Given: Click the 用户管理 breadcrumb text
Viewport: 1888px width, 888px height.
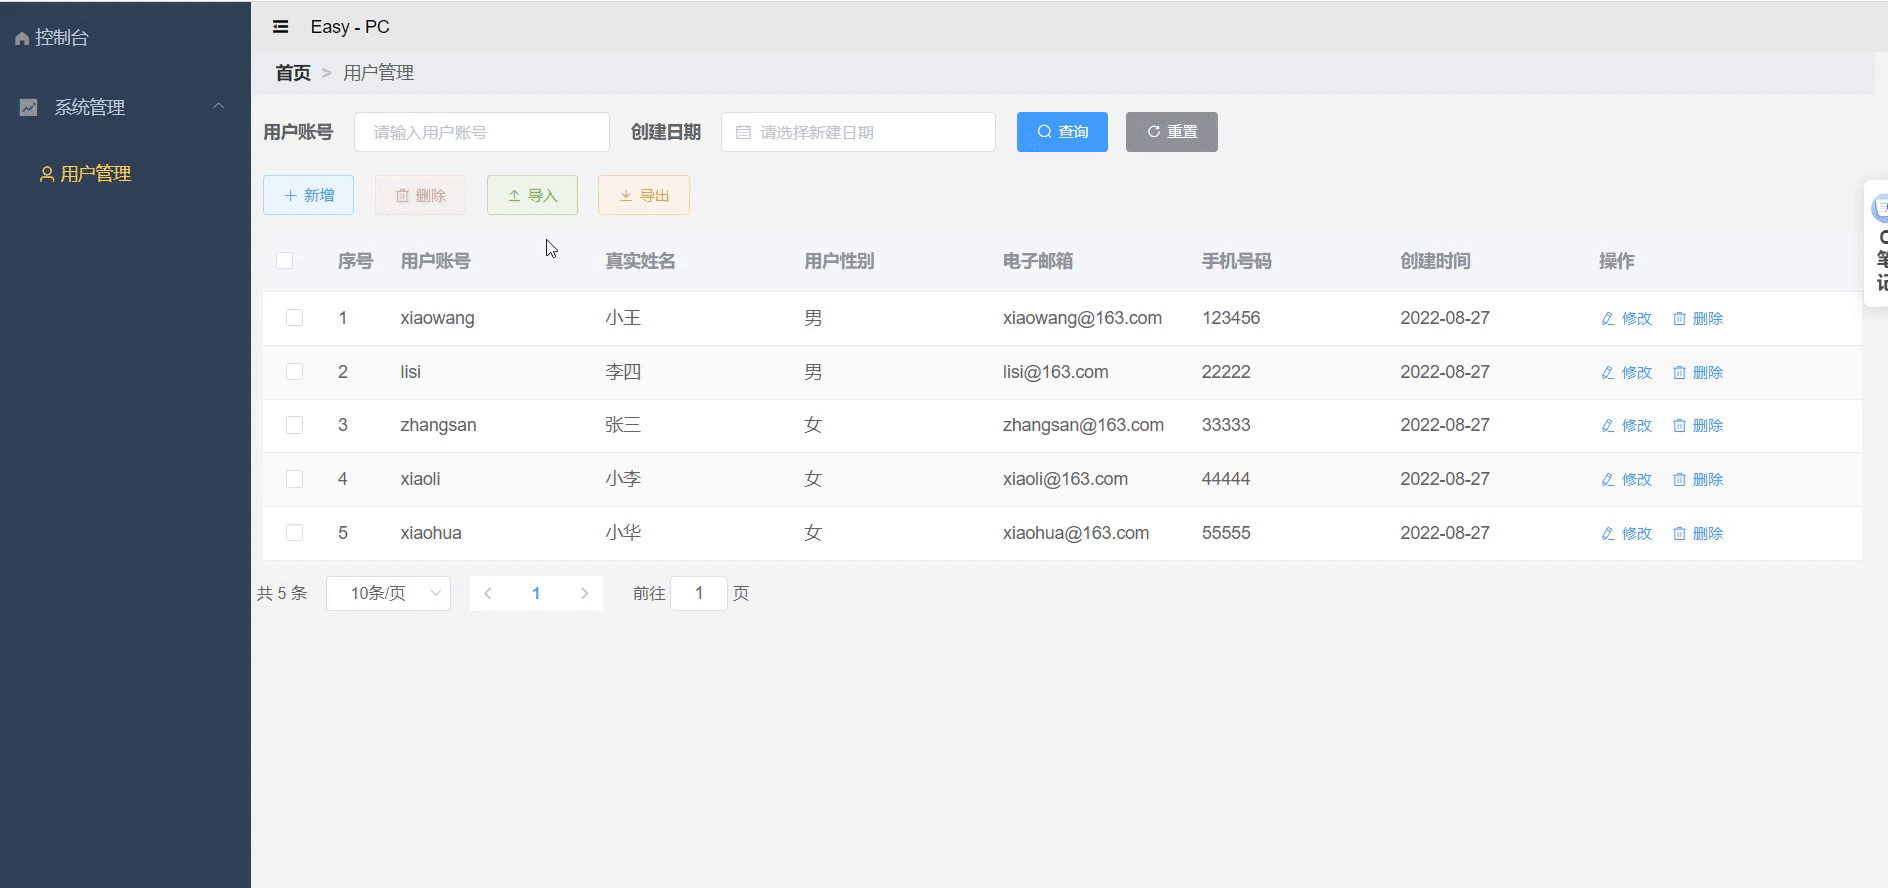Looking at the screenshot, I should pos(378,73).
